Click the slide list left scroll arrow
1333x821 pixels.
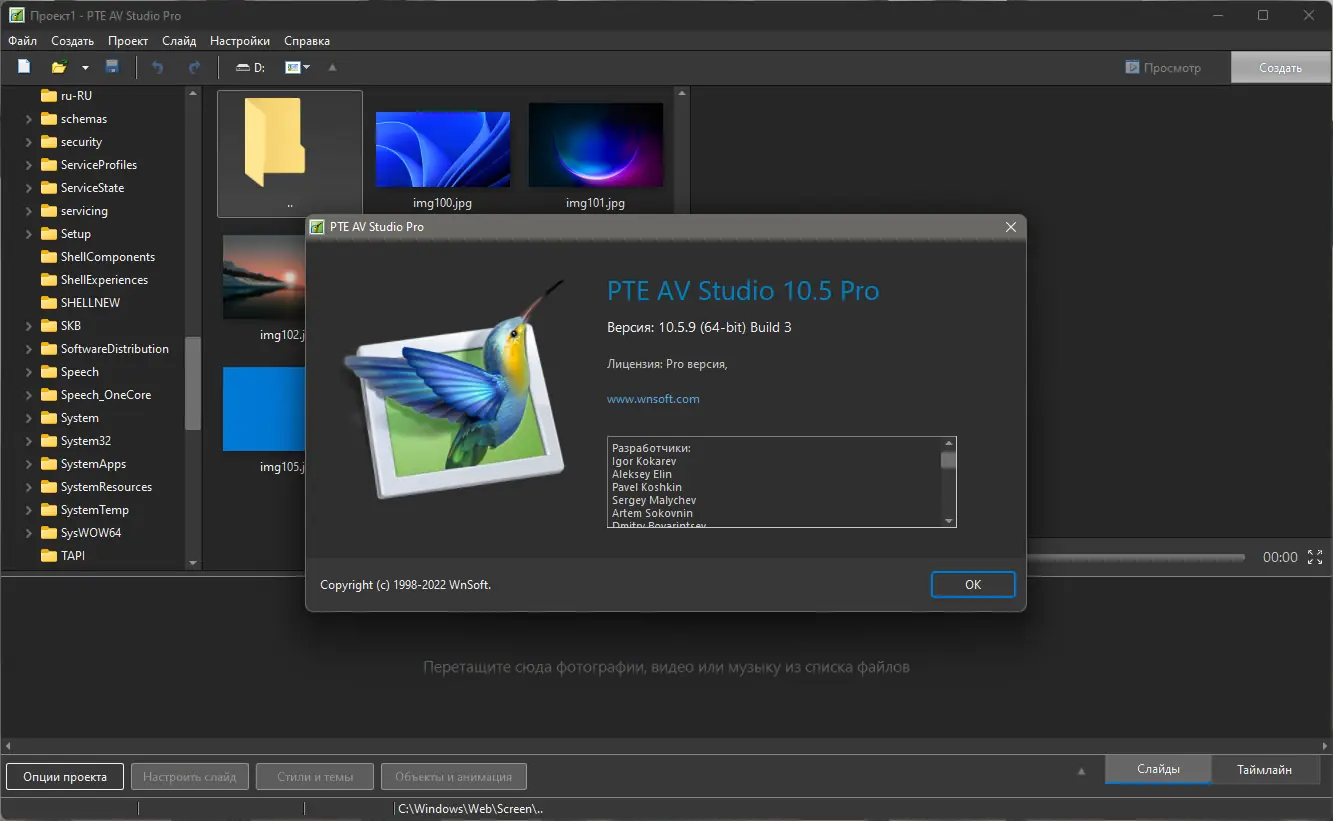tap(7, 745)
